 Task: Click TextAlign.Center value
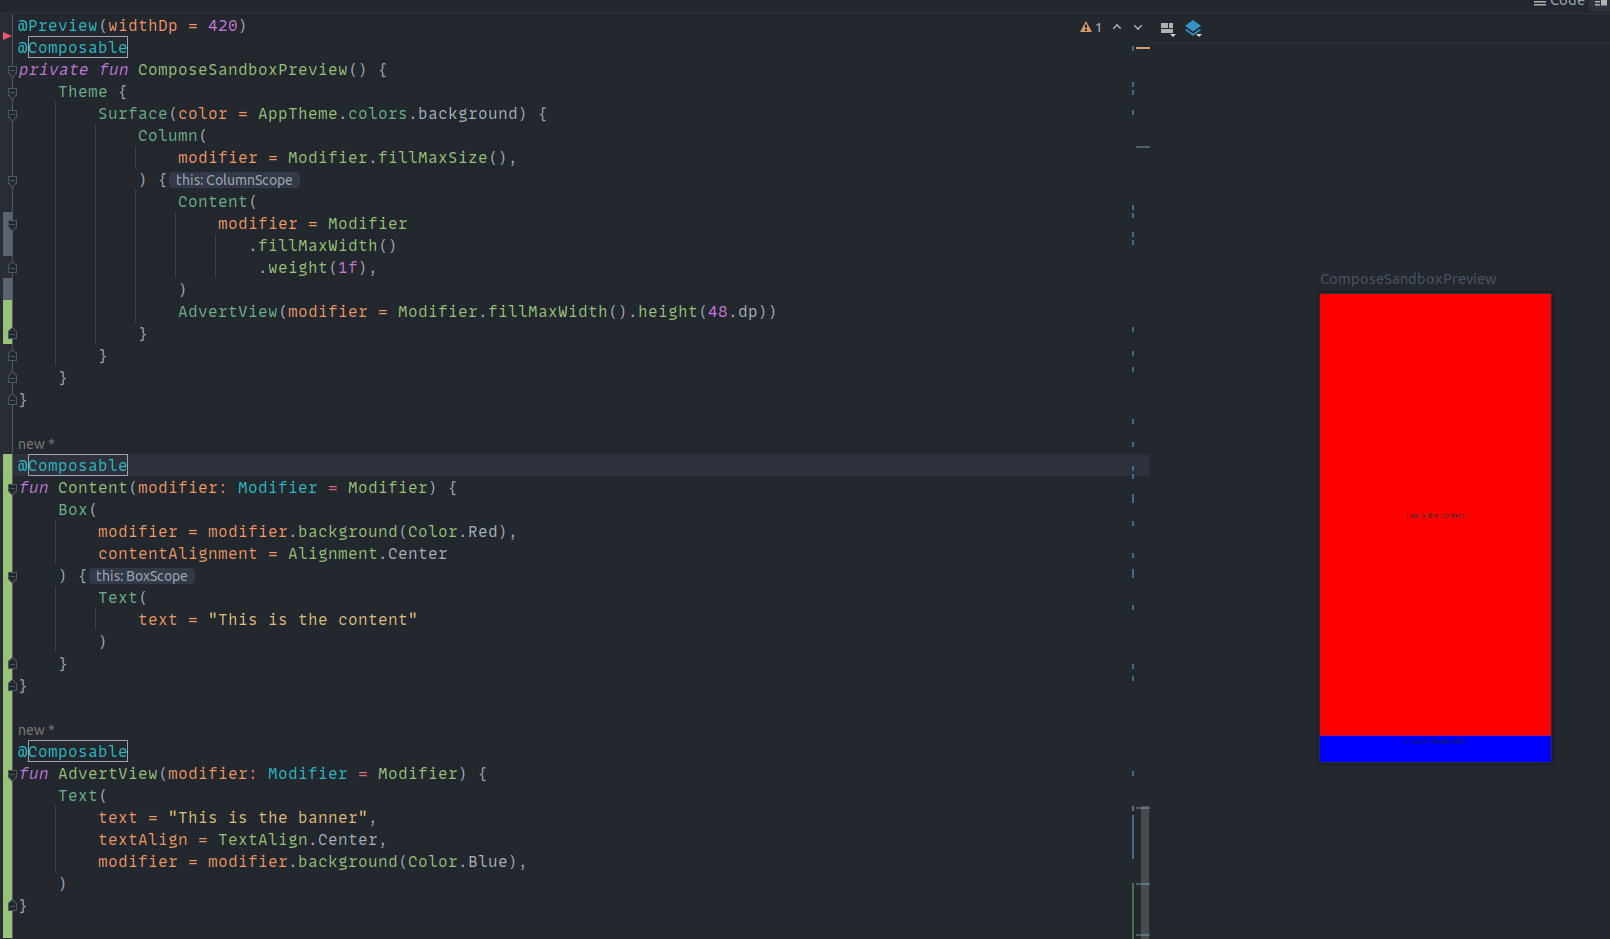pos(298,840)
